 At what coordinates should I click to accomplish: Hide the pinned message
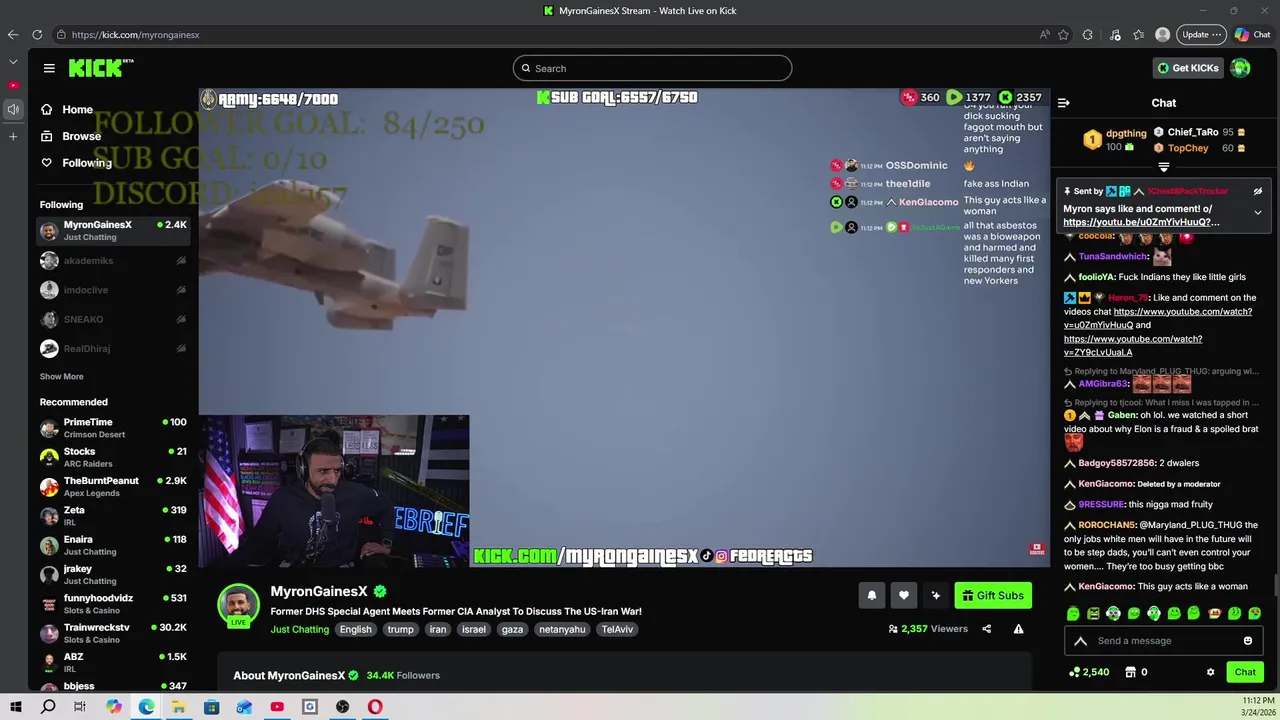click(x=1258, y=191)
